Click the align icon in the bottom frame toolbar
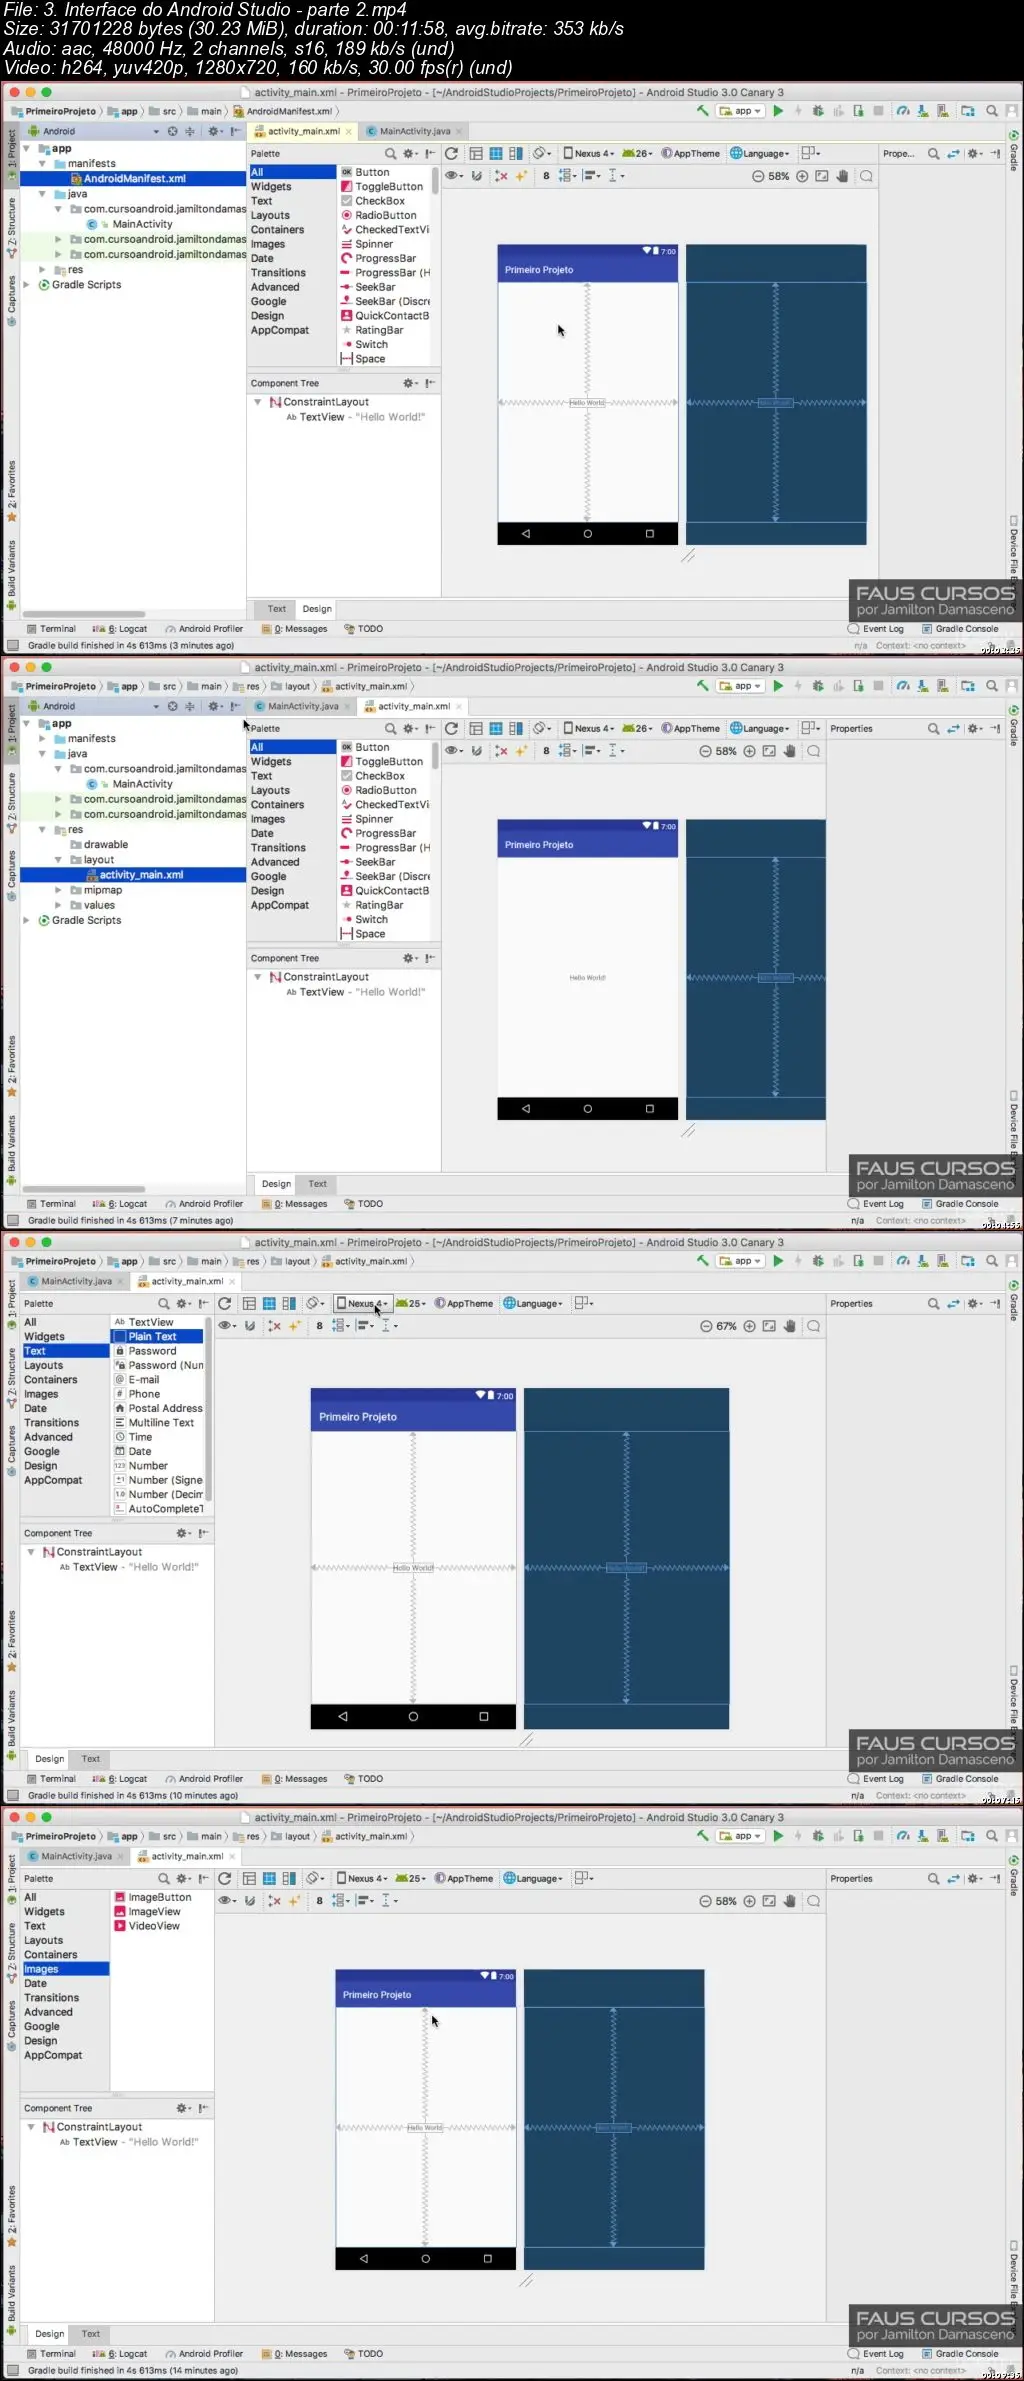1024x2381 pixels. click(x=365, y=1901)
